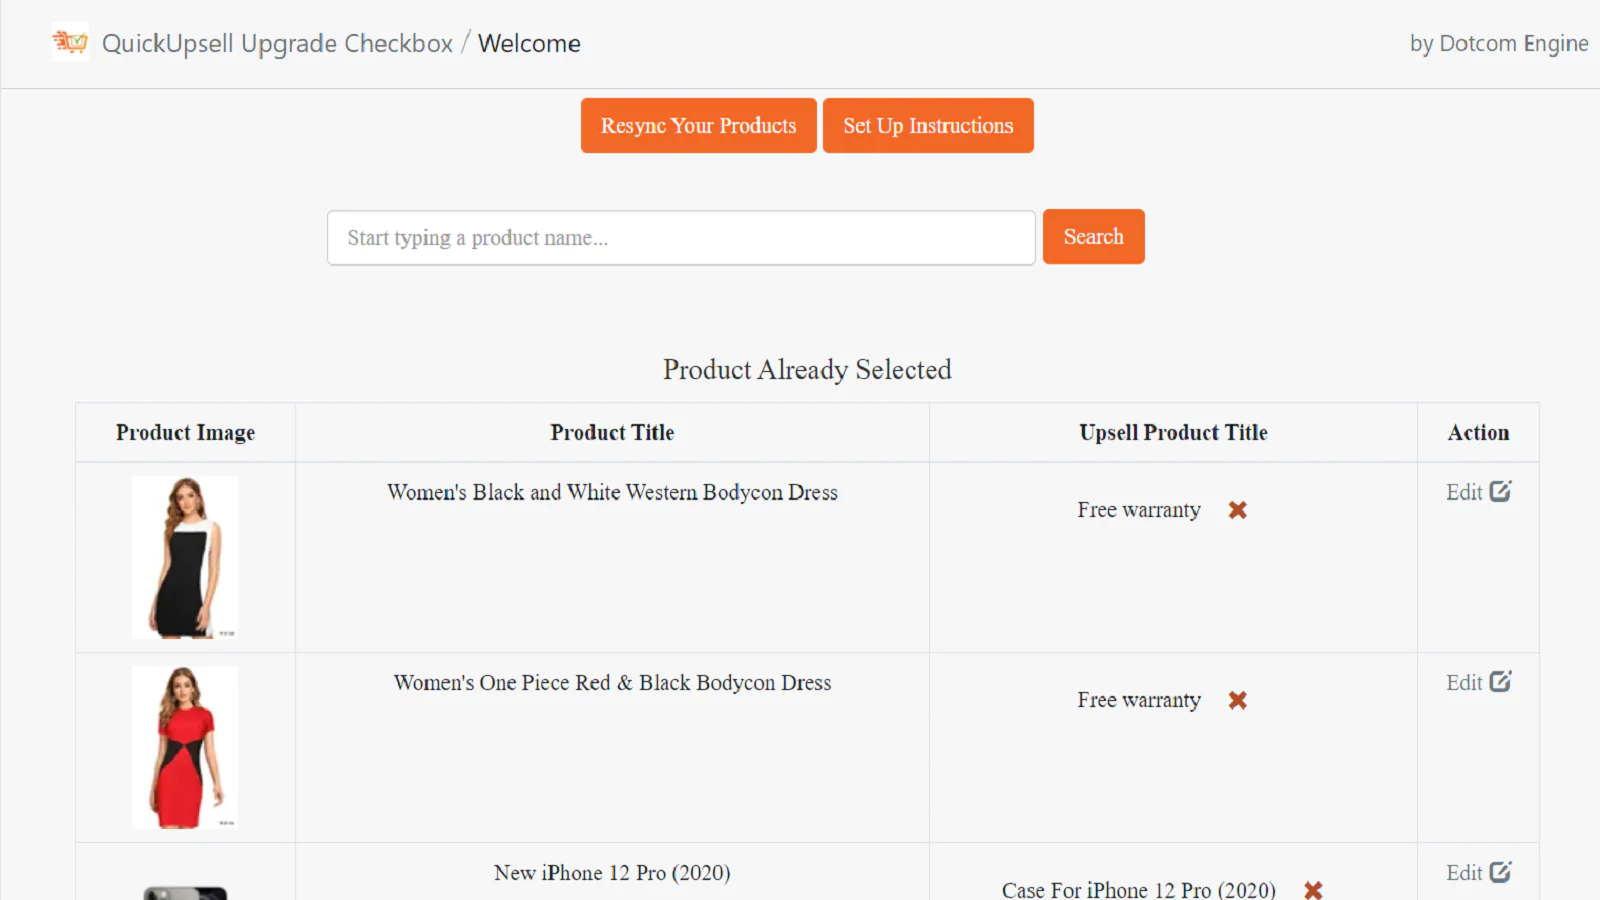Click the by Dotcom Engine text

[1498, 44]
